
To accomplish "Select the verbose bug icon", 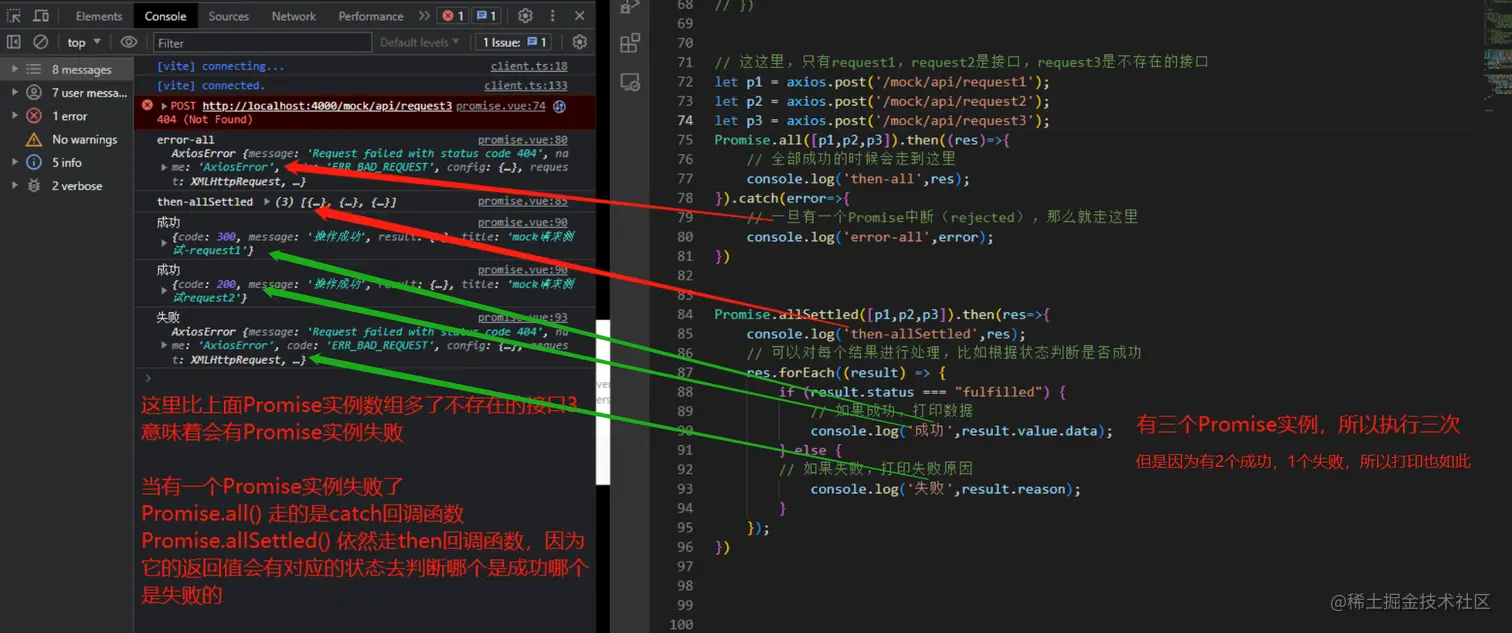I will tap(34, 185).
